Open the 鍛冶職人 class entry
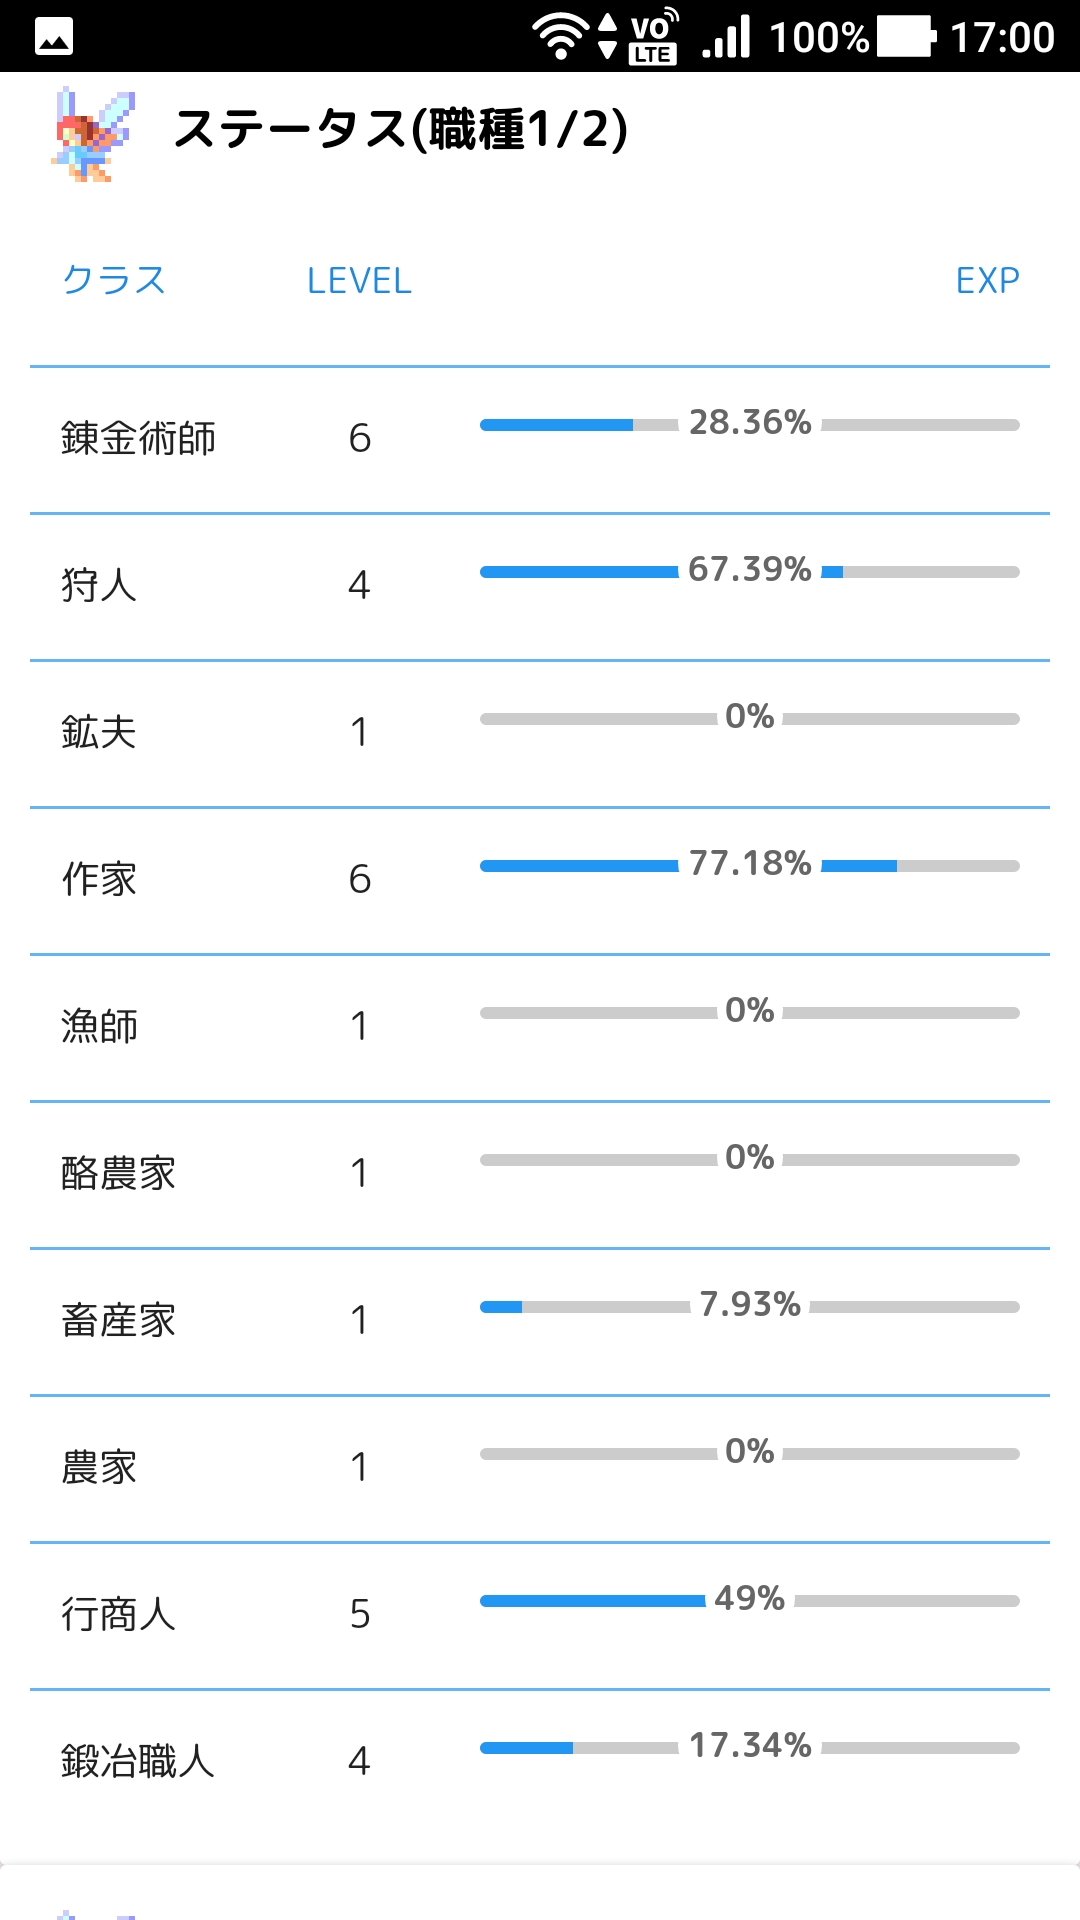 (138, 1762)
